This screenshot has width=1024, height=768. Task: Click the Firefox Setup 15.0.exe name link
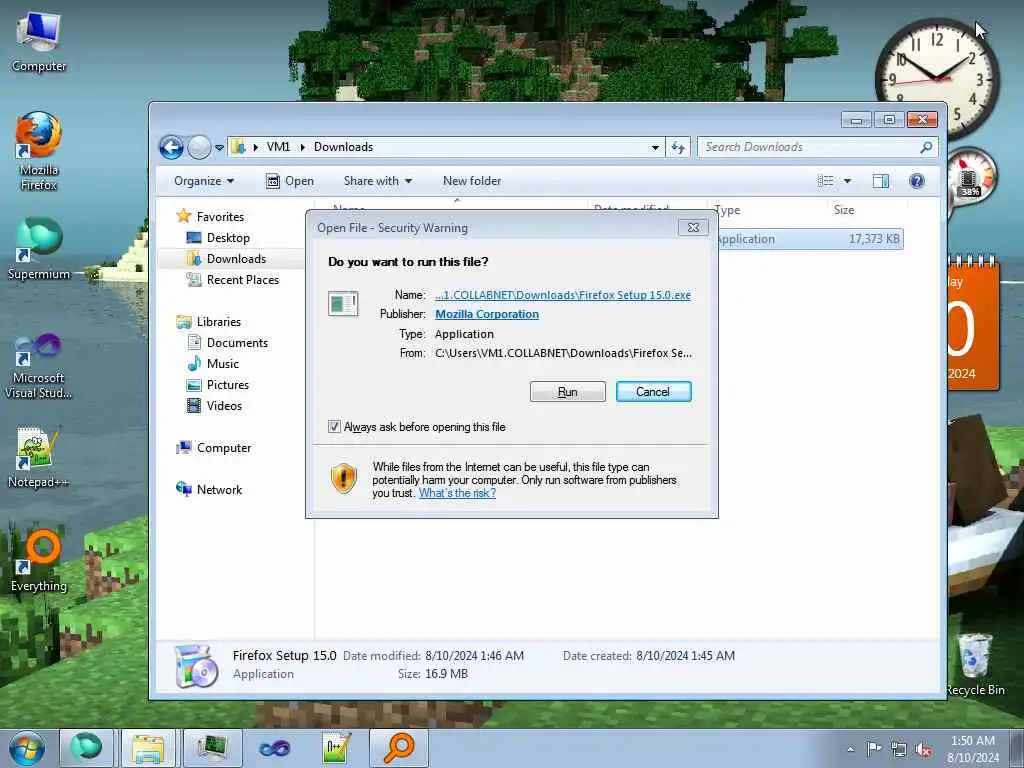(x=563, y=295)
